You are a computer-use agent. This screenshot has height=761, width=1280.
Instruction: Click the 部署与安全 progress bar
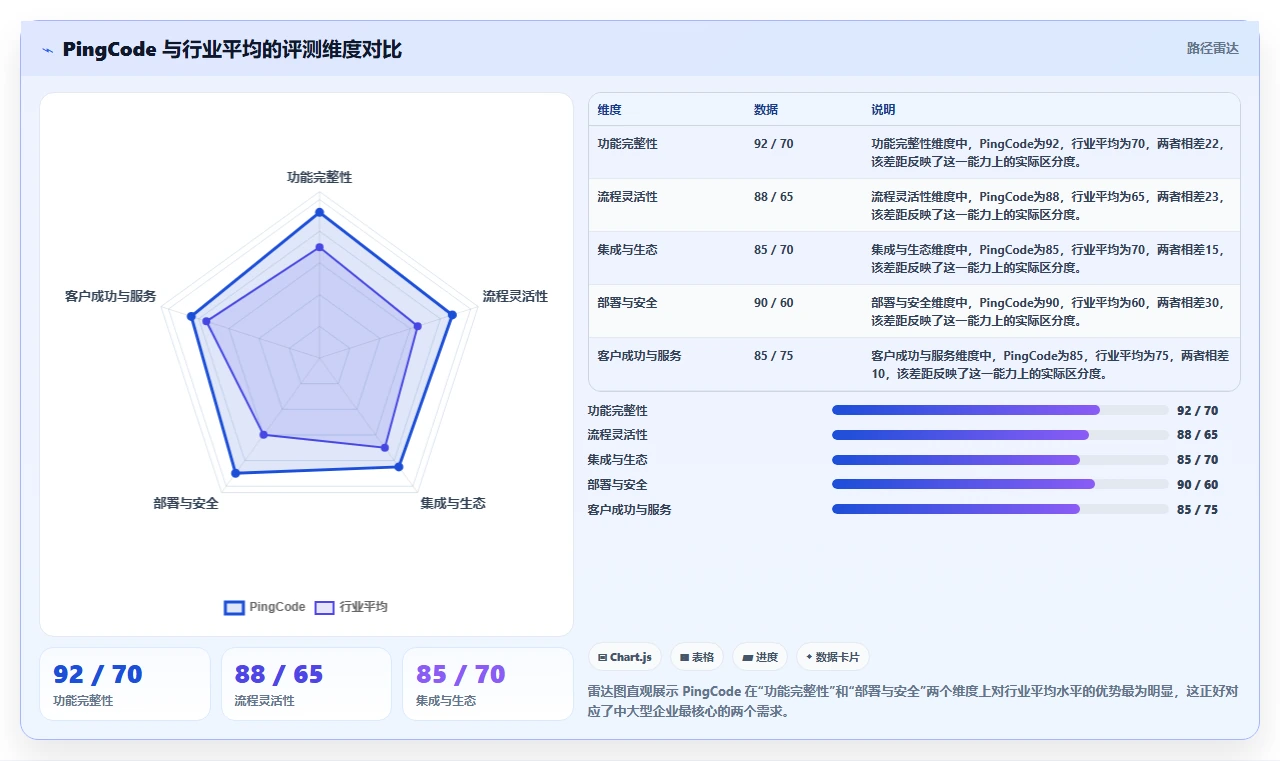coord(1000,484)
